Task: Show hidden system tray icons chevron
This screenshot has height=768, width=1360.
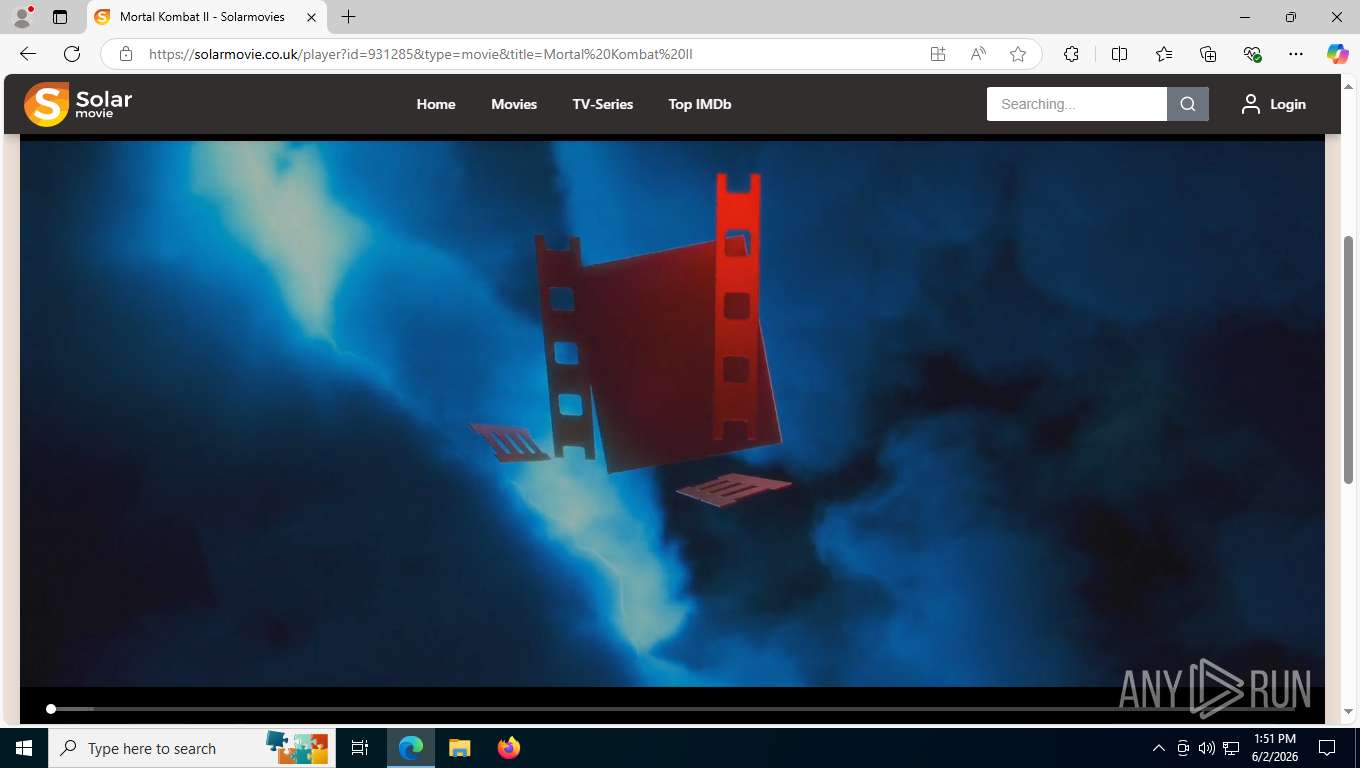Action: 1159,748
